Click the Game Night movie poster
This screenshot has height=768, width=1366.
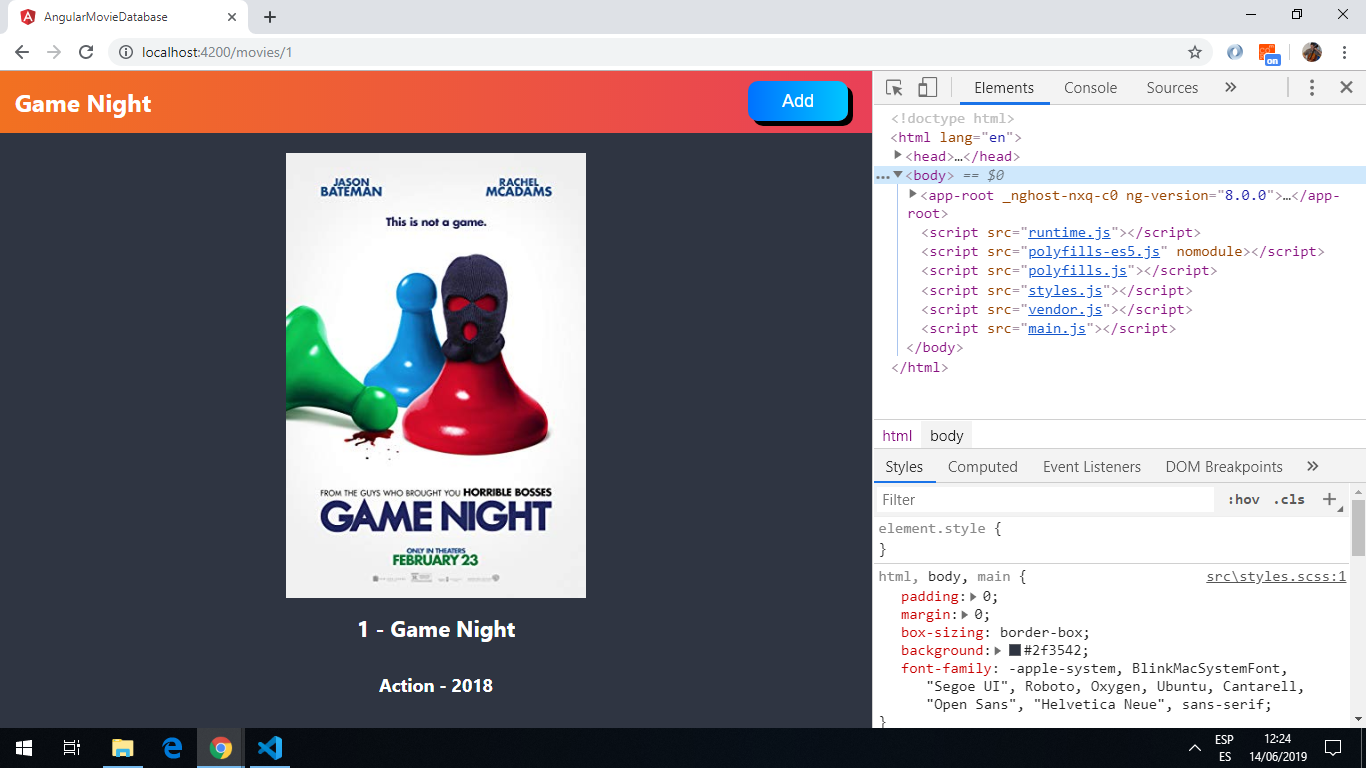point(436,376)
